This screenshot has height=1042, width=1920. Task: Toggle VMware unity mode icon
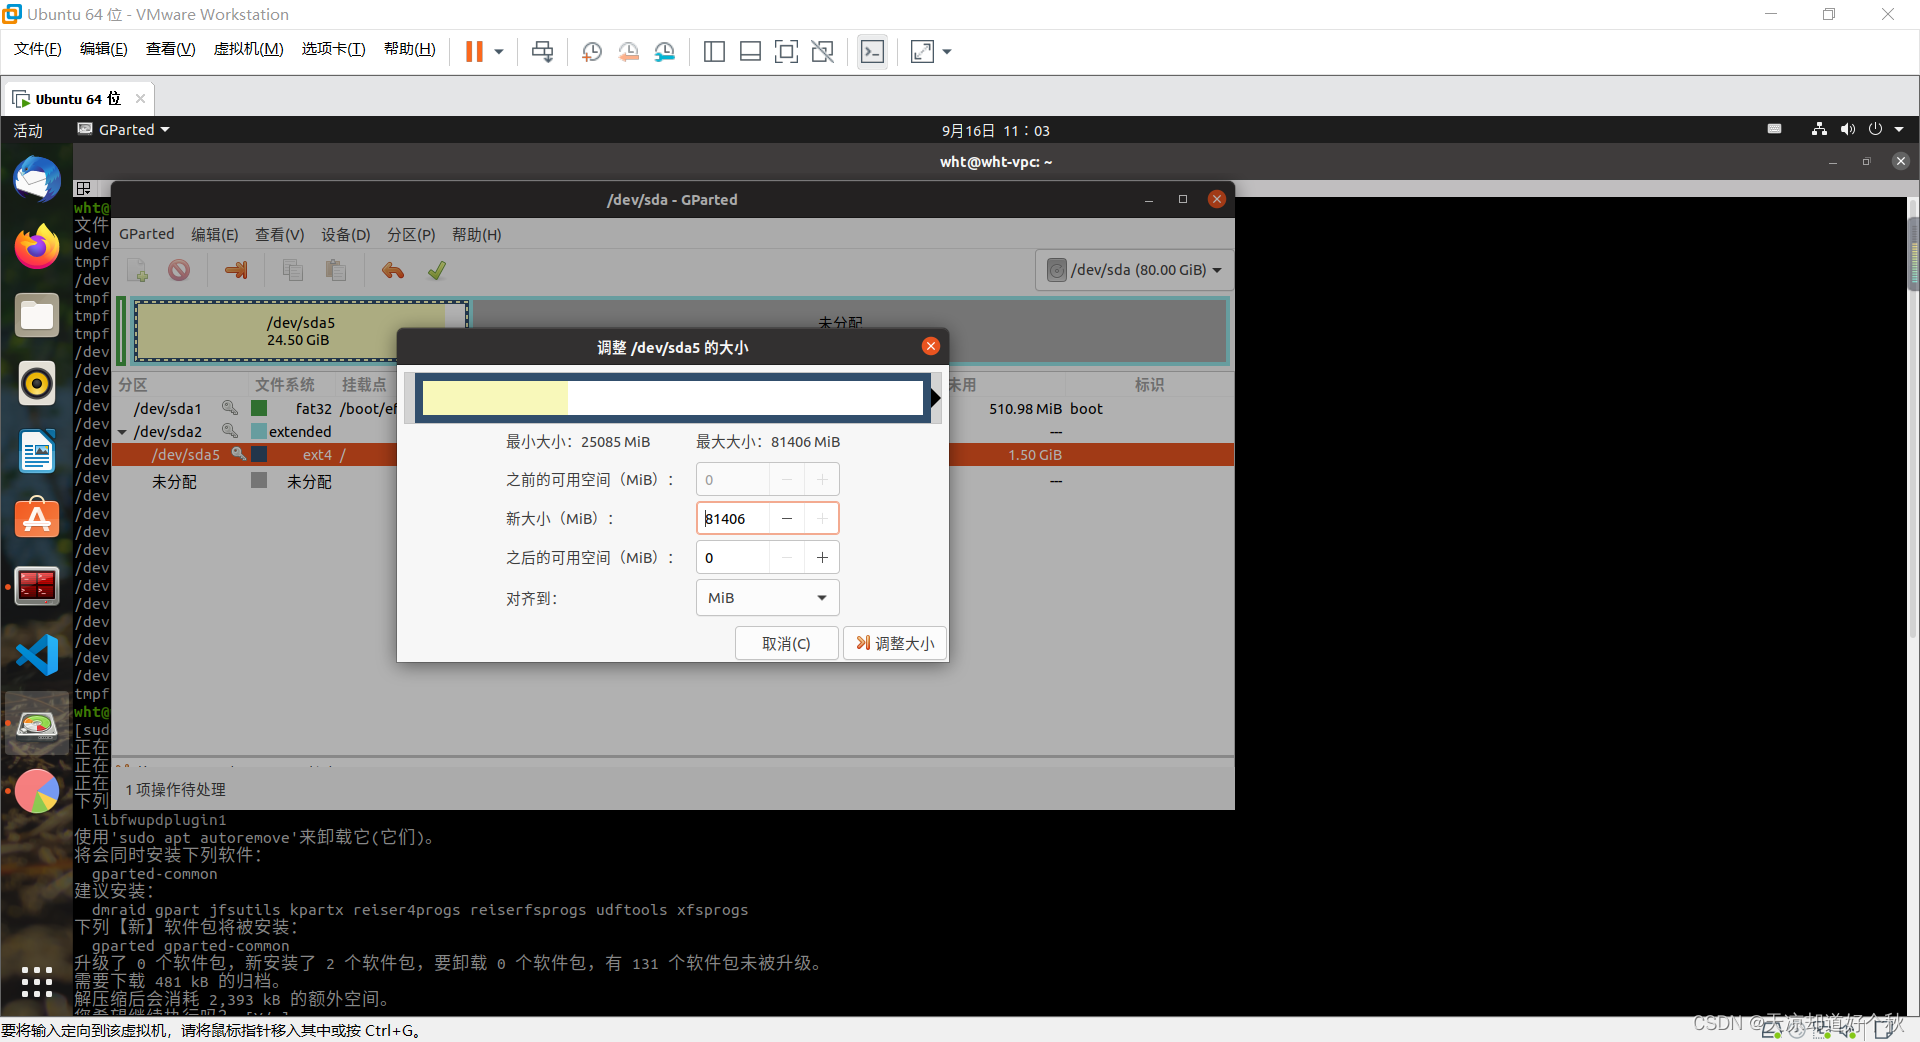click(823, 51)
